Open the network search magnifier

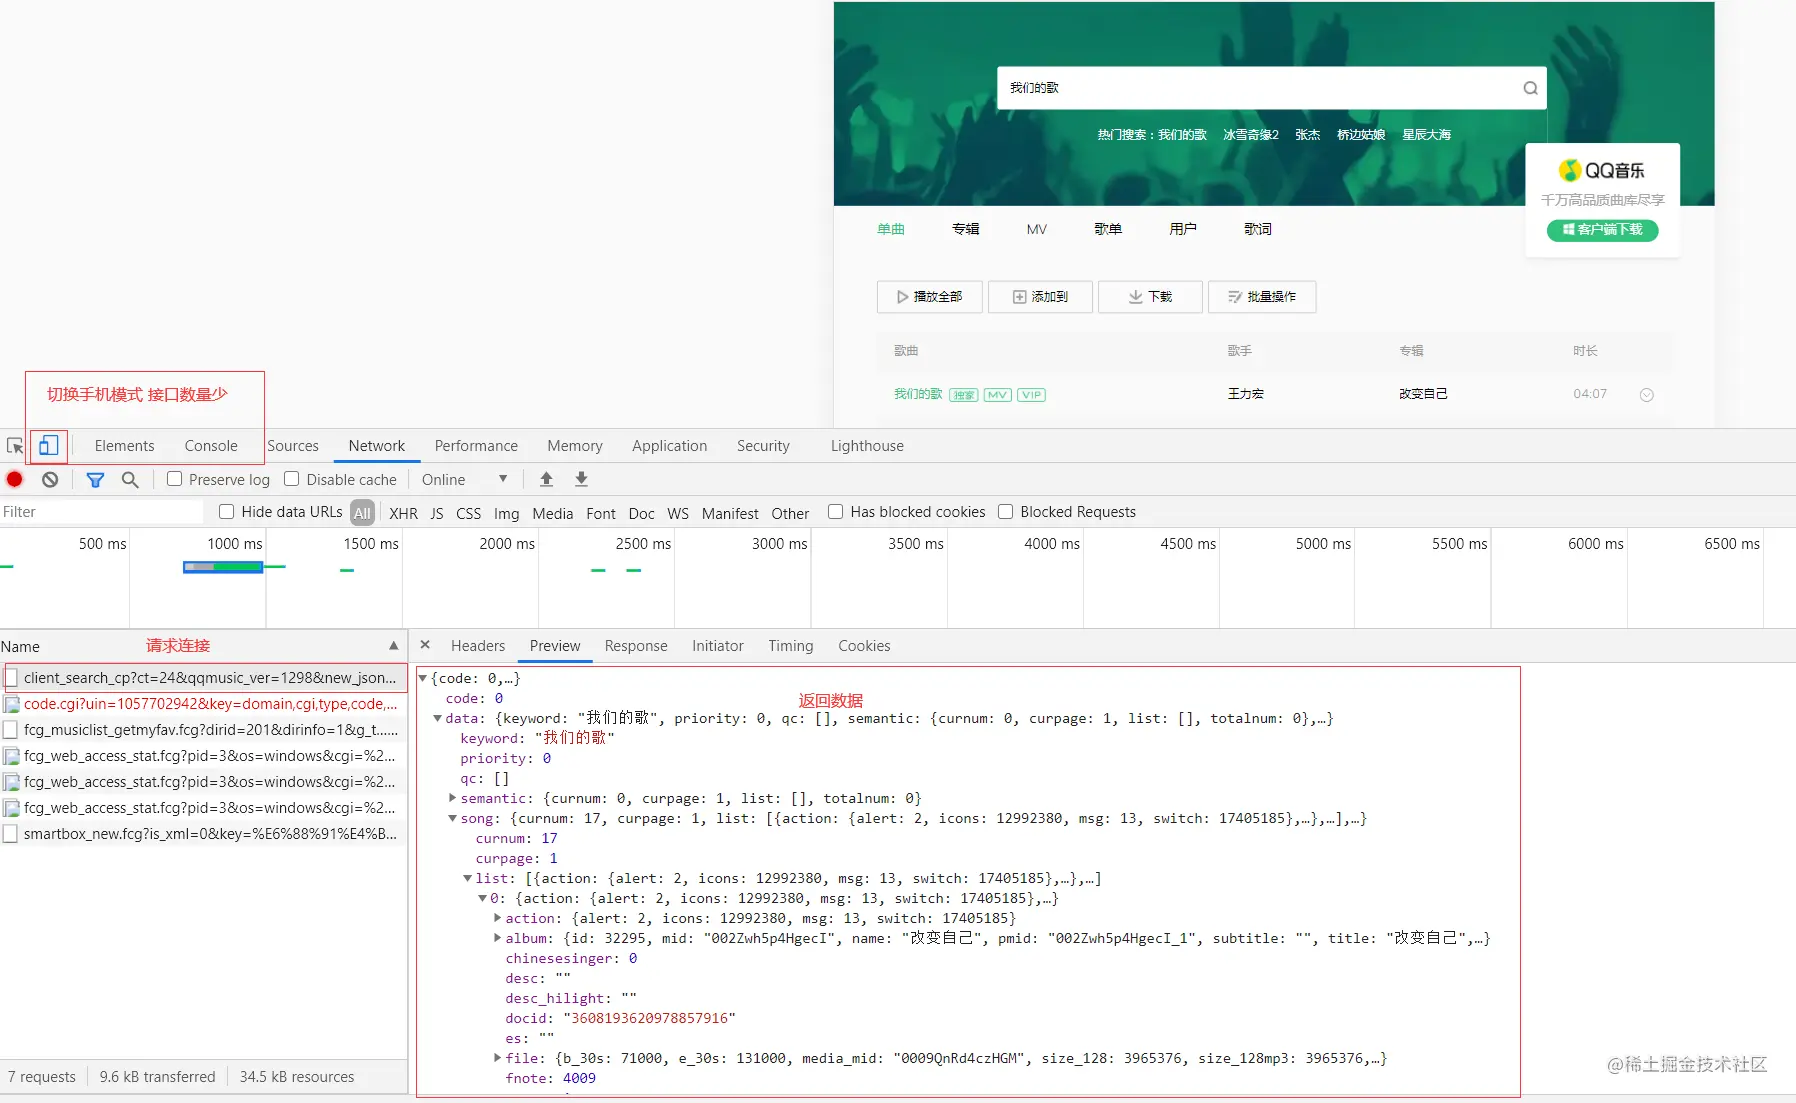[130, 480]
